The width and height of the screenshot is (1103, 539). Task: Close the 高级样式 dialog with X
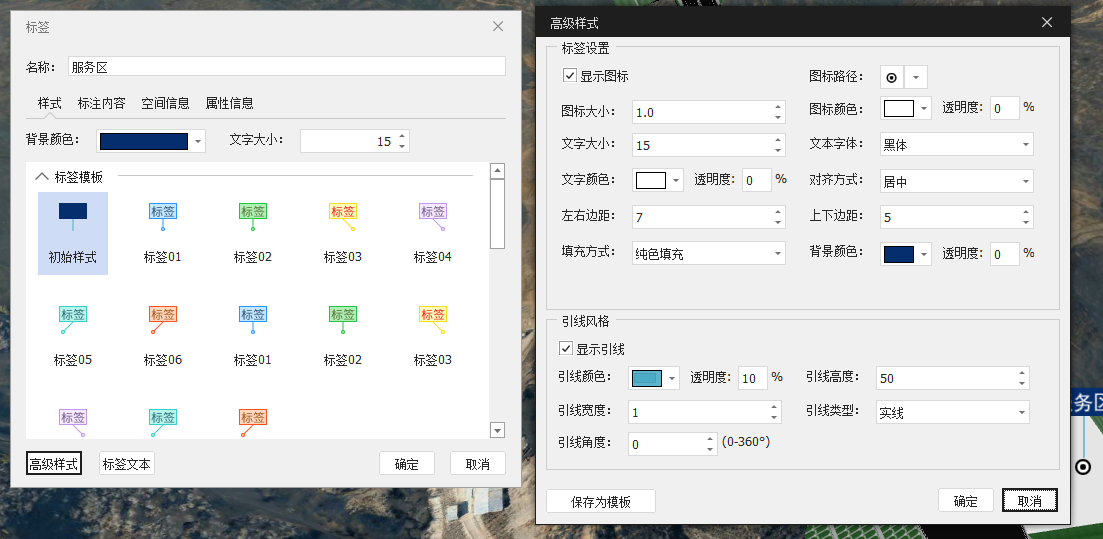pyautogui.click(x=1047, y=22)
